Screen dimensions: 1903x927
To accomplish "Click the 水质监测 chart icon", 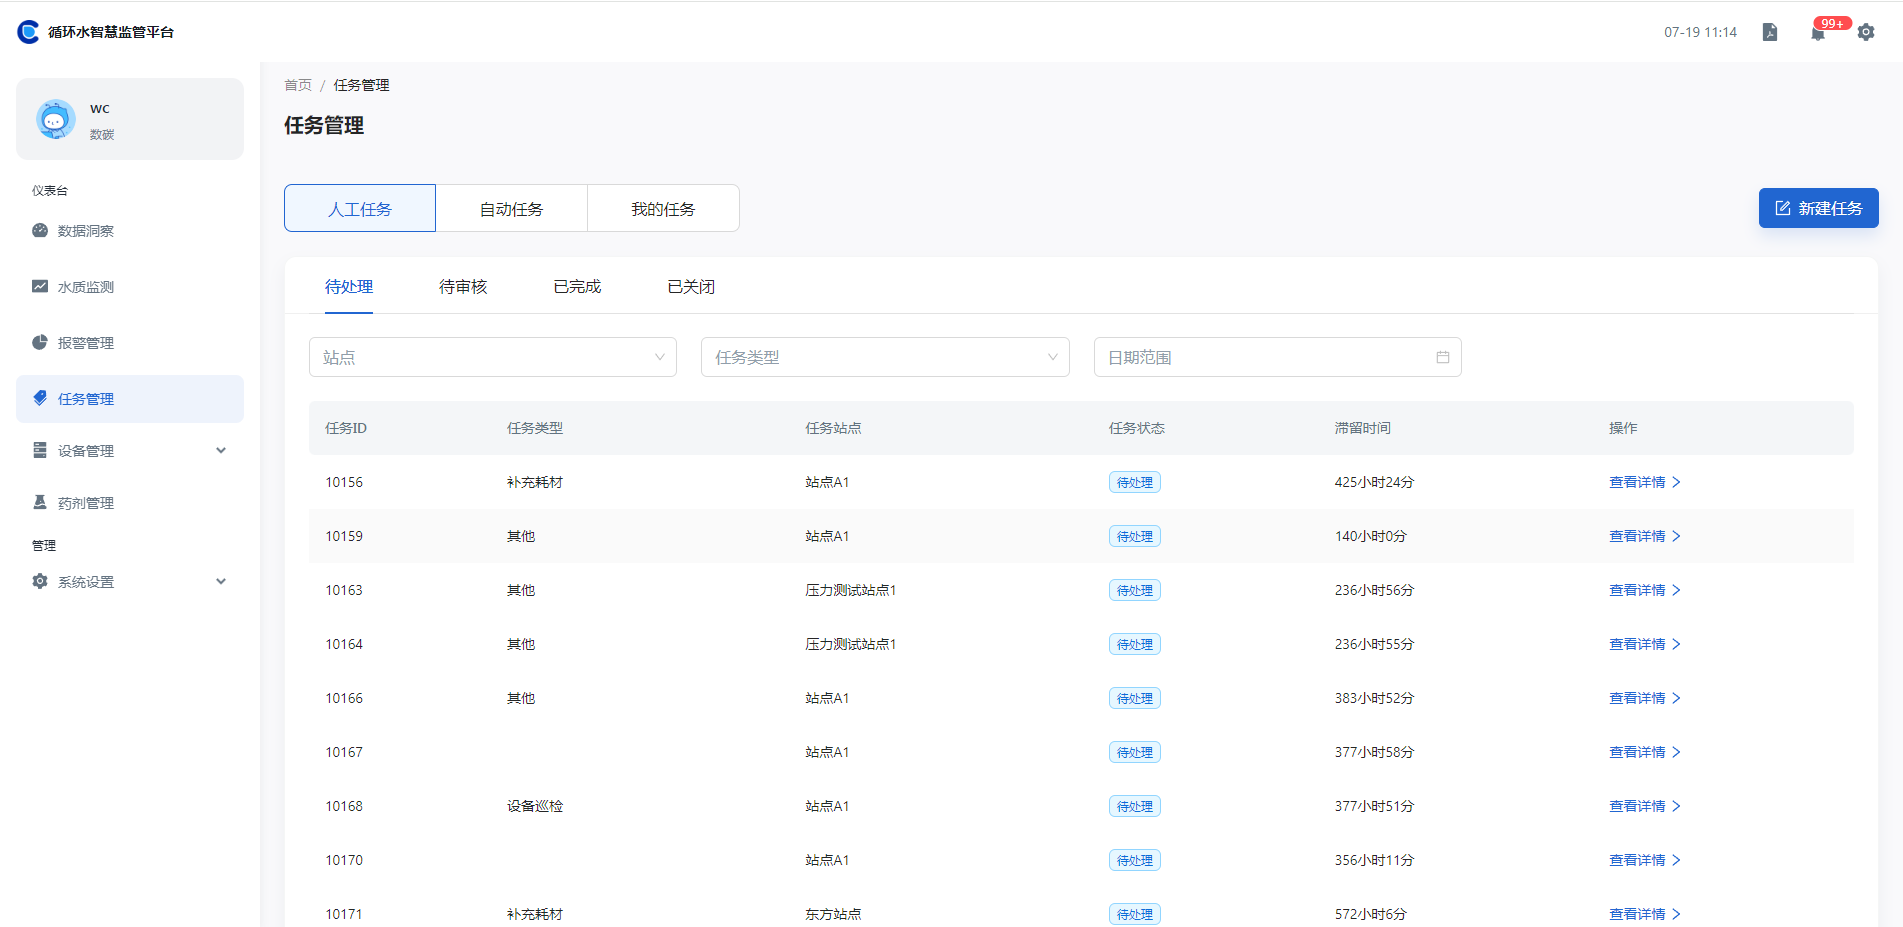I will pyautogui.click(x=40, y=286).
